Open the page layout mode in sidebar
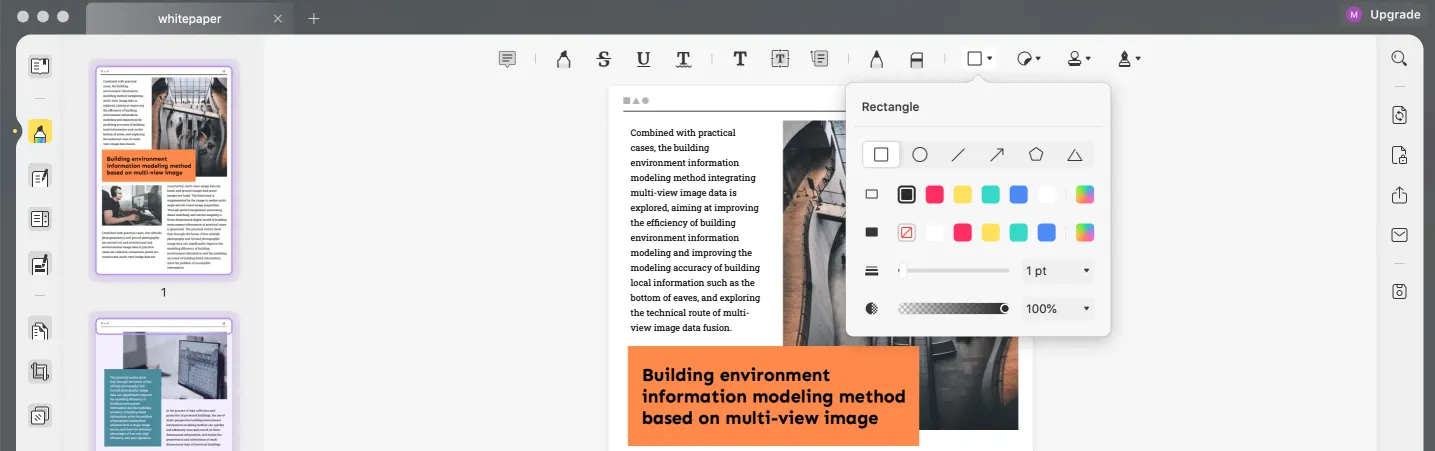 click(x=40, y=219)
